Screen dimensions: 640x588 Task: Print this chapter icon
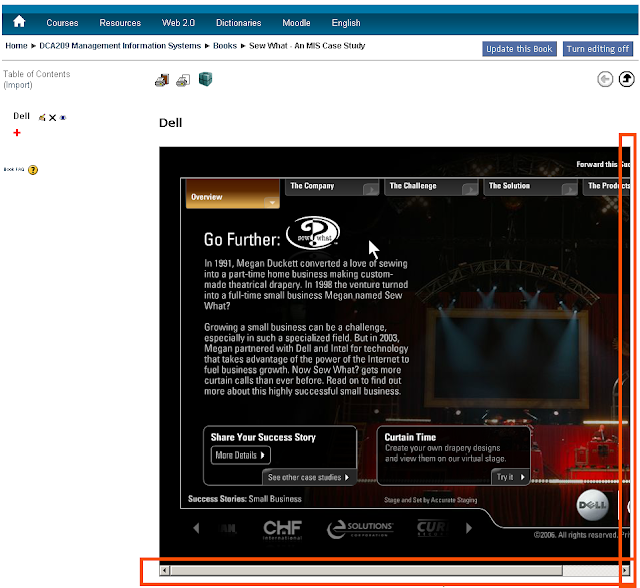183,80
